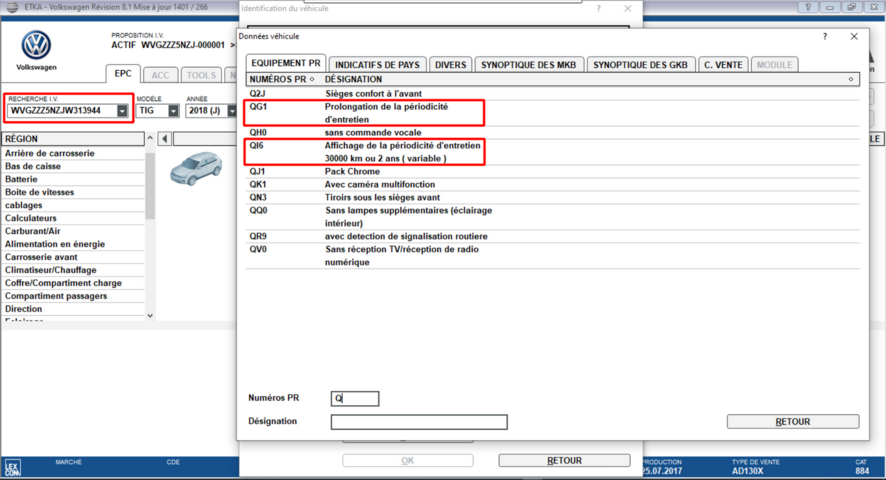This screenshot has height=480, width=886.
Task: Click the AD130X type de vente value
Action: coord(748,471)
